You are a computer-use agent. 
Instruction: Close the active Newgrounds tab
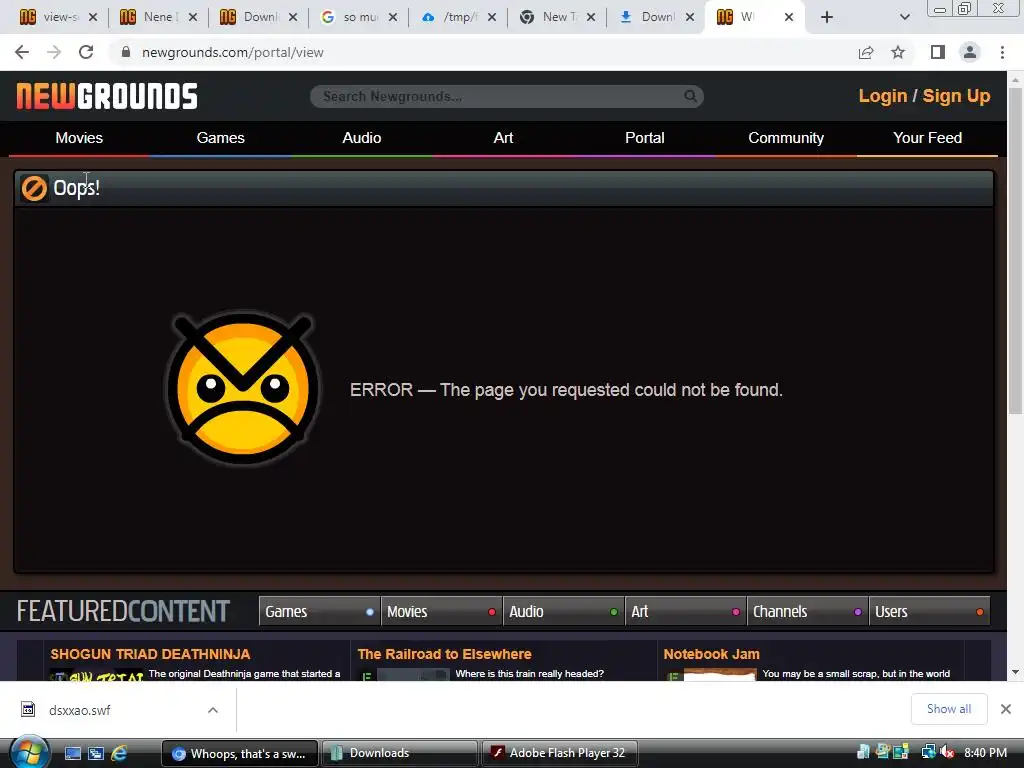(789, 17)
